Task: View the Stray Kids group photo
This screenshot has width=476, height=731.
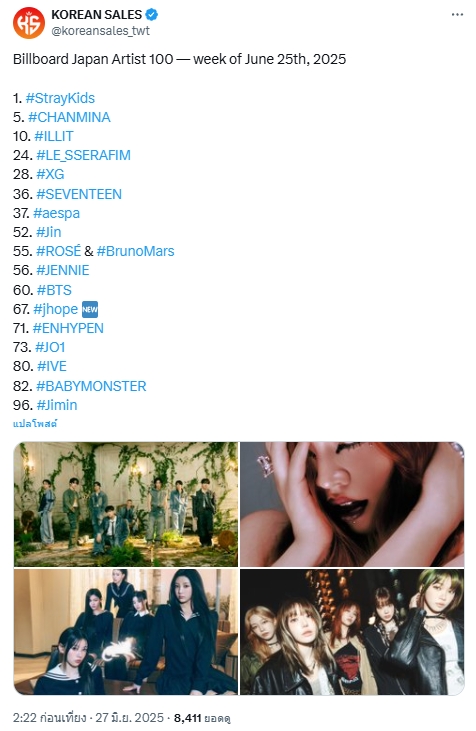Action: point(126,504)
